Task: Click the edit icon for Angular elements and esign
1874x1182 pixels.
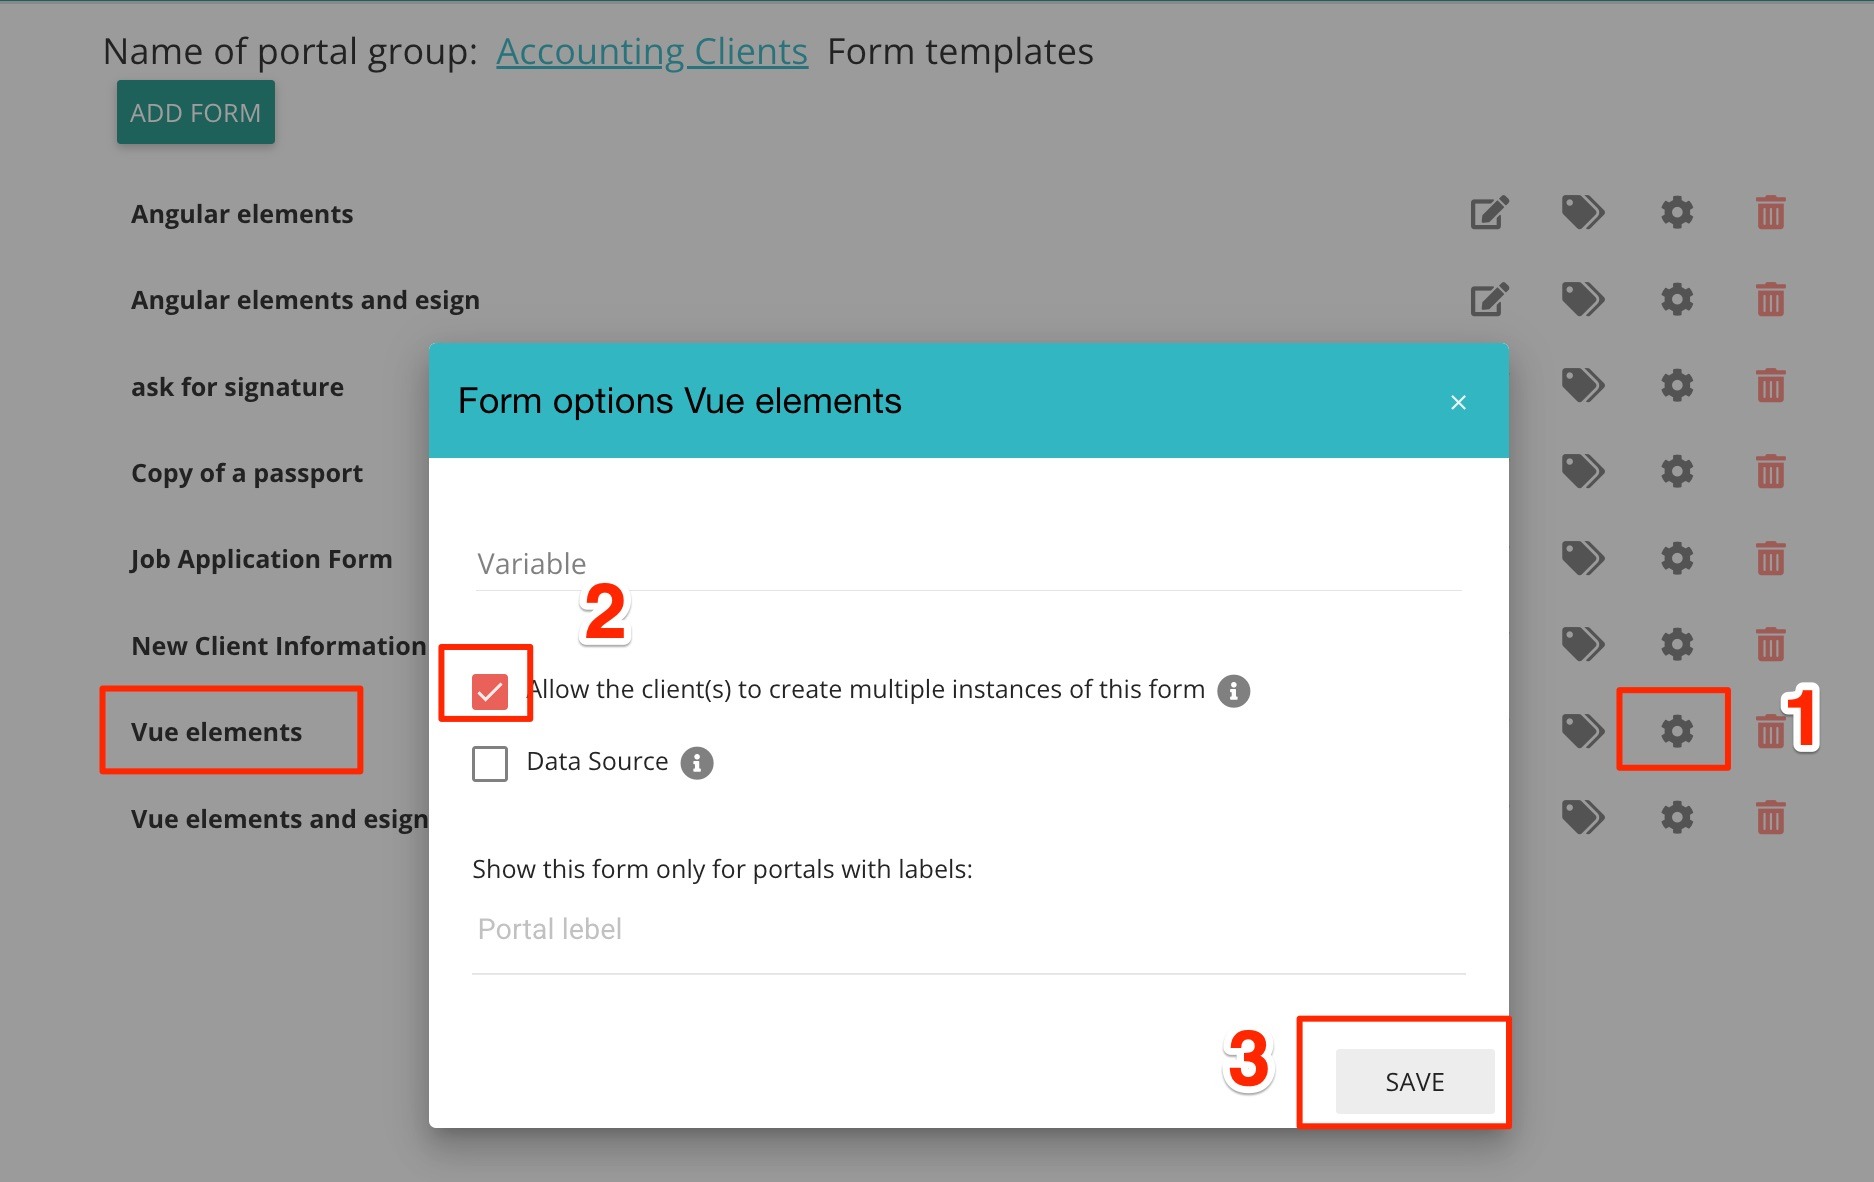Action: pyautogui.click(x=1488, y=298)
